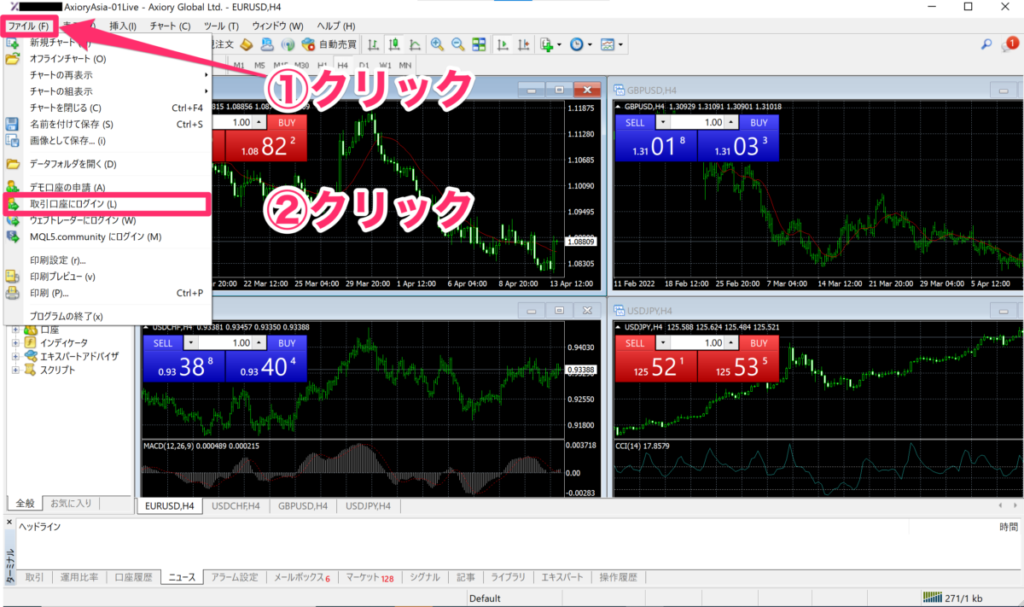This screenshot has width=1024, height=607.
Task: Toggle chart auto scroll icon
Action: (x=502, y=44)
